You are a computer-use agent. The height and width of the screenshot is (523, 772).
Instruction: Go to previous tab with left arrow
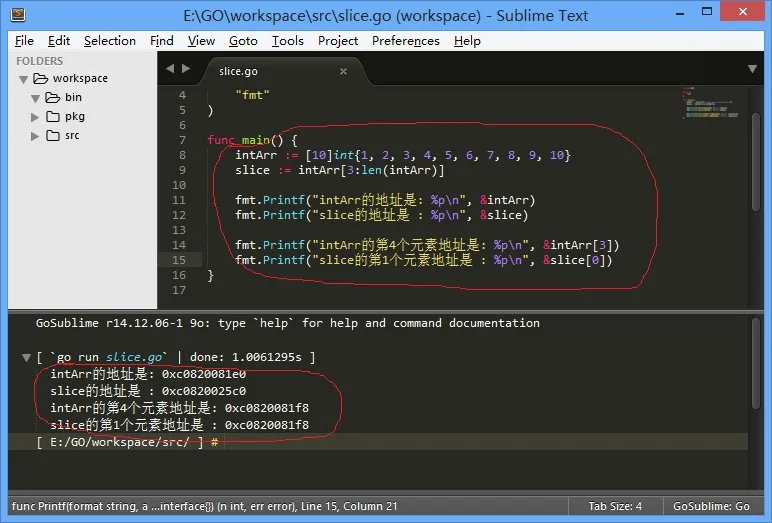(x=170, y=68)
